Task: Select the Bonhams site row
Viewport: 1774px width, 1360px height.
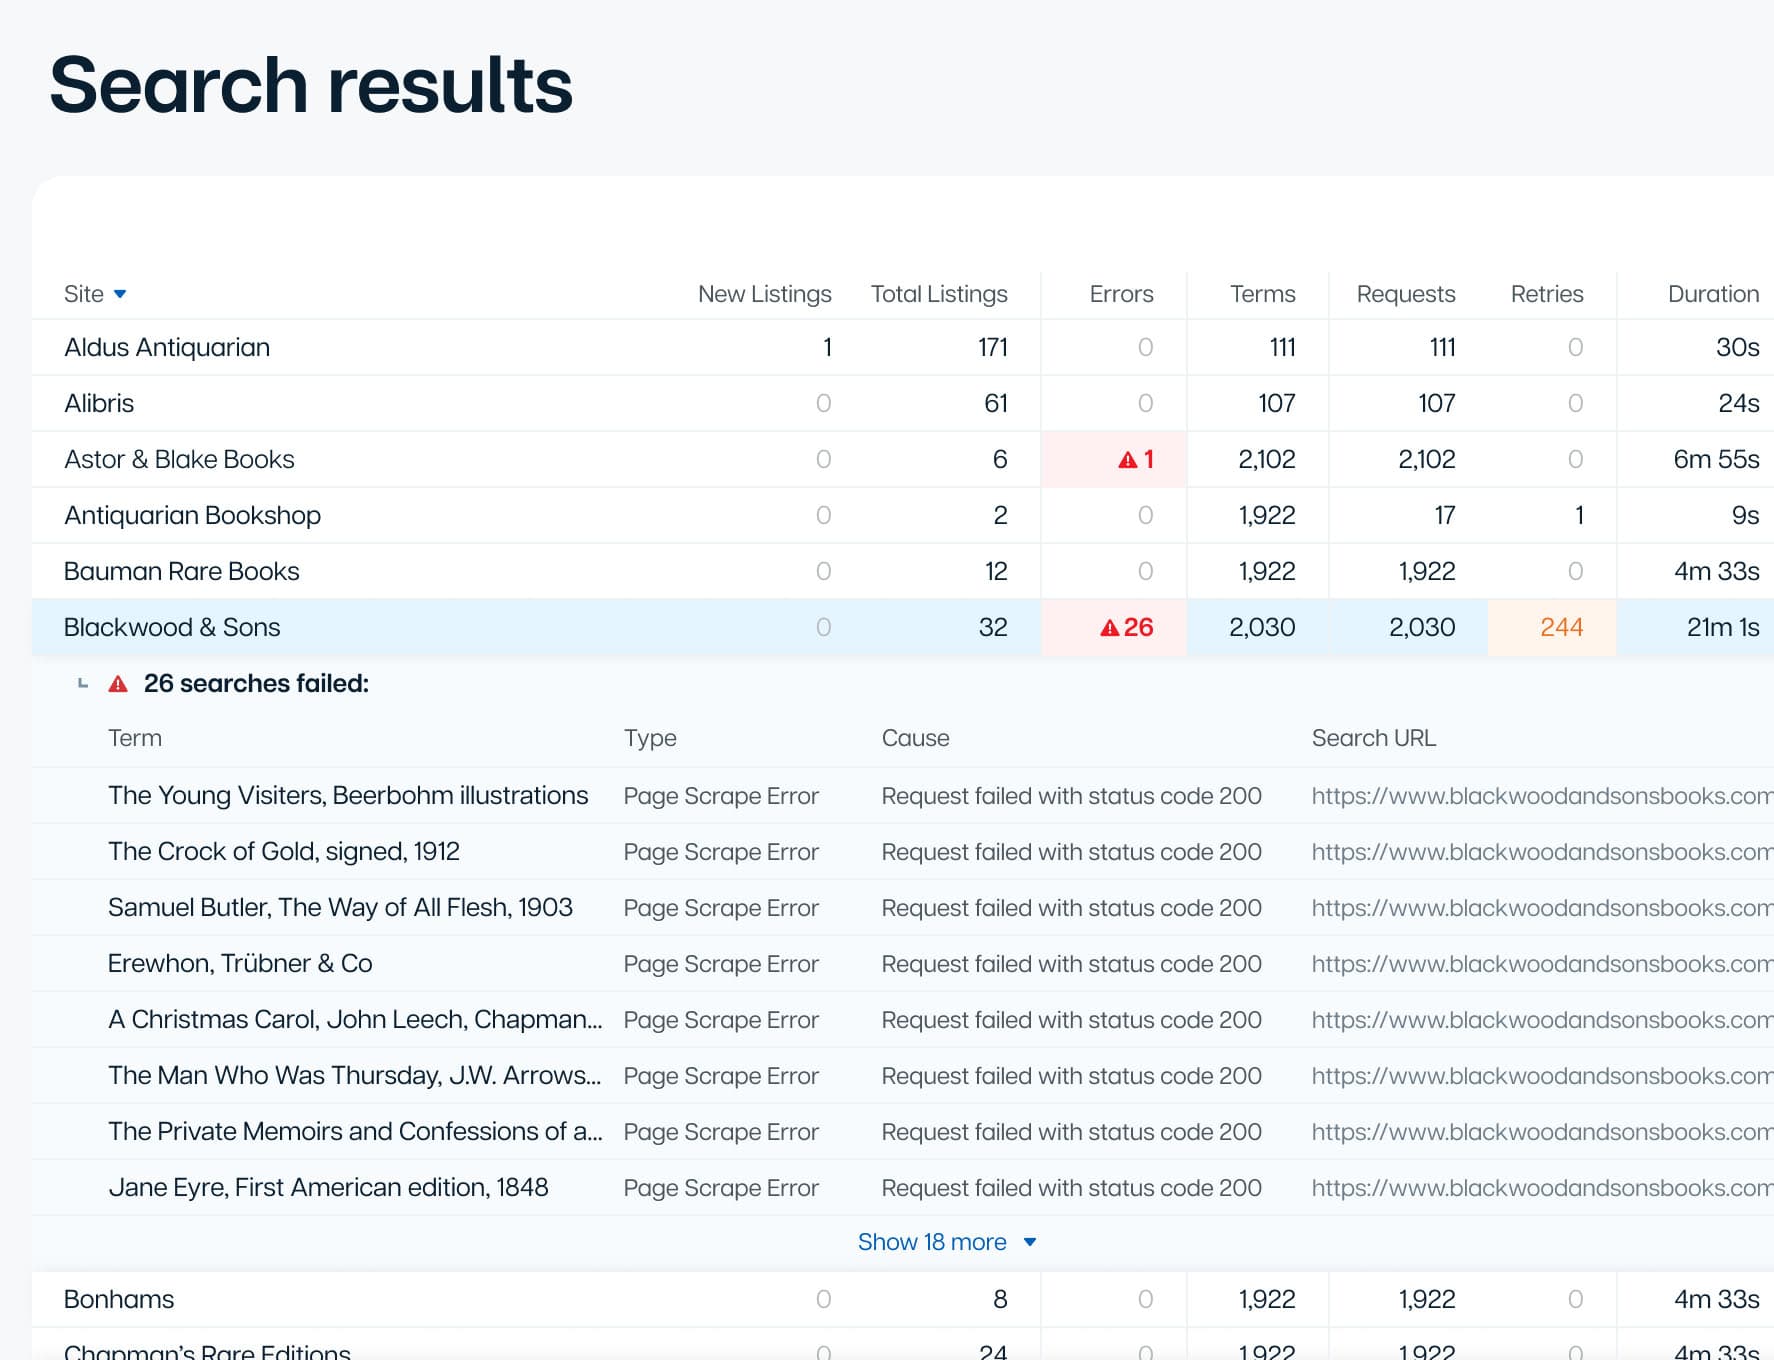Action: click(x=903, y=1300)
